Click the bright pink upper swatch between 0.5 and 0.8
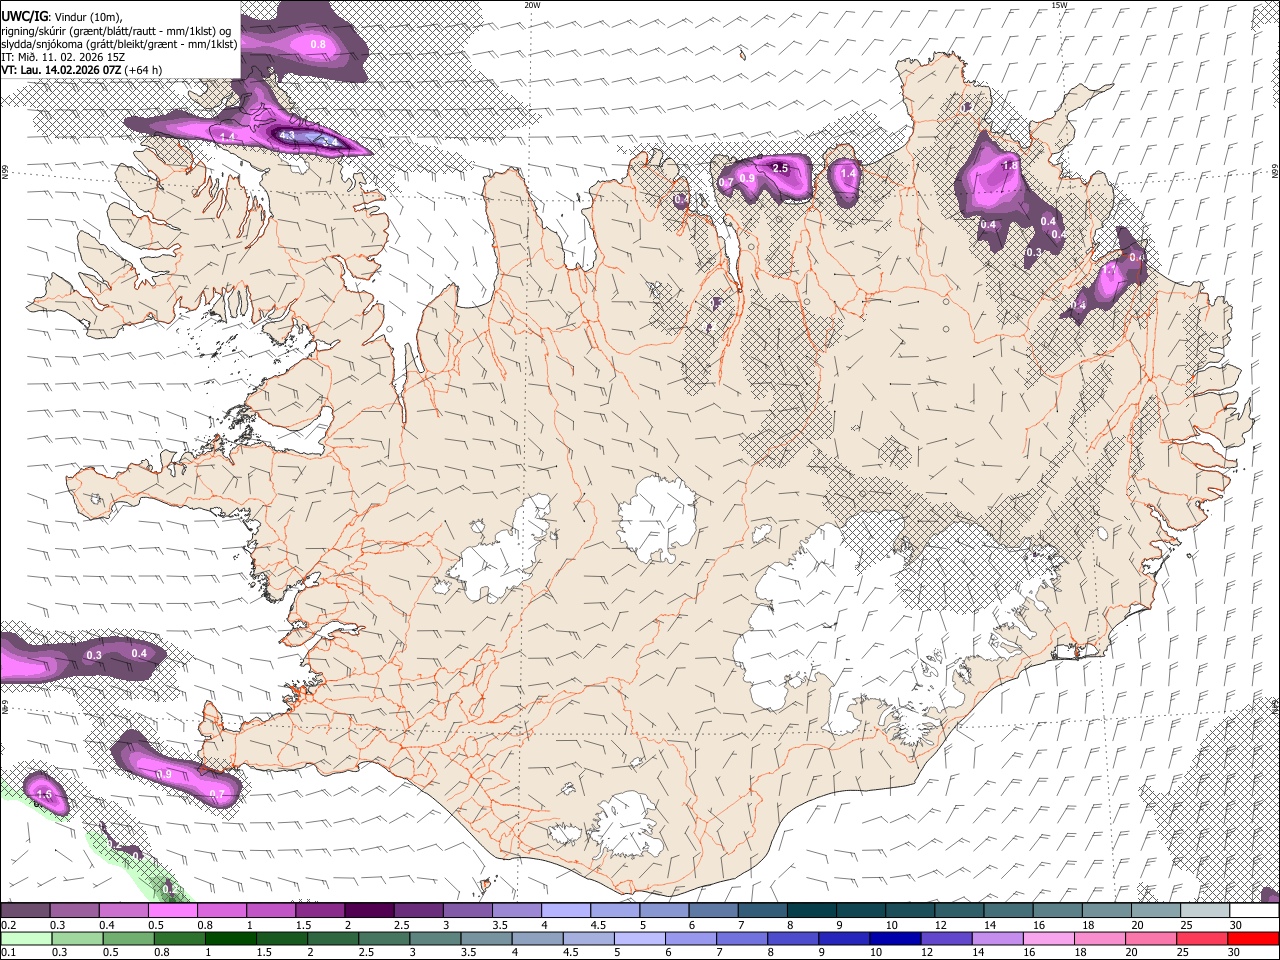This screenshot has width=1280, height=960. pos(172,911)
